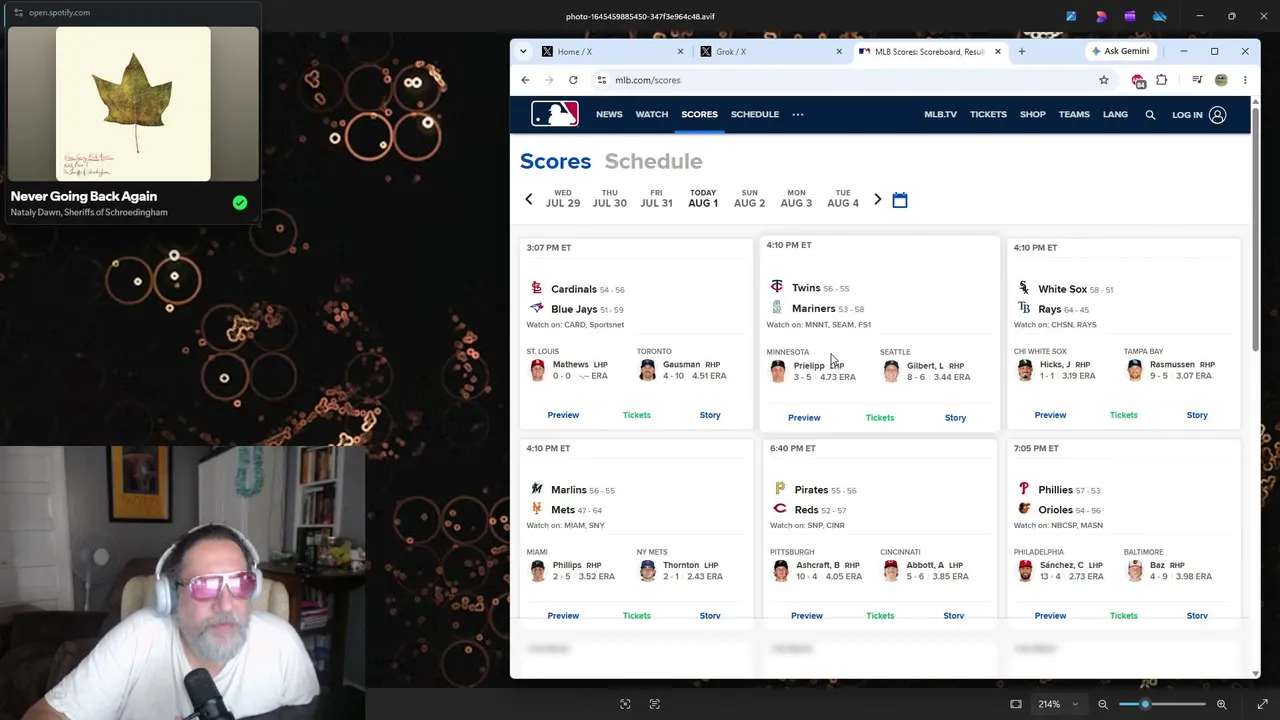This screenshot has width=1280, height=720.
Task: Open a new browser tab
Action: pos(1021,51)
